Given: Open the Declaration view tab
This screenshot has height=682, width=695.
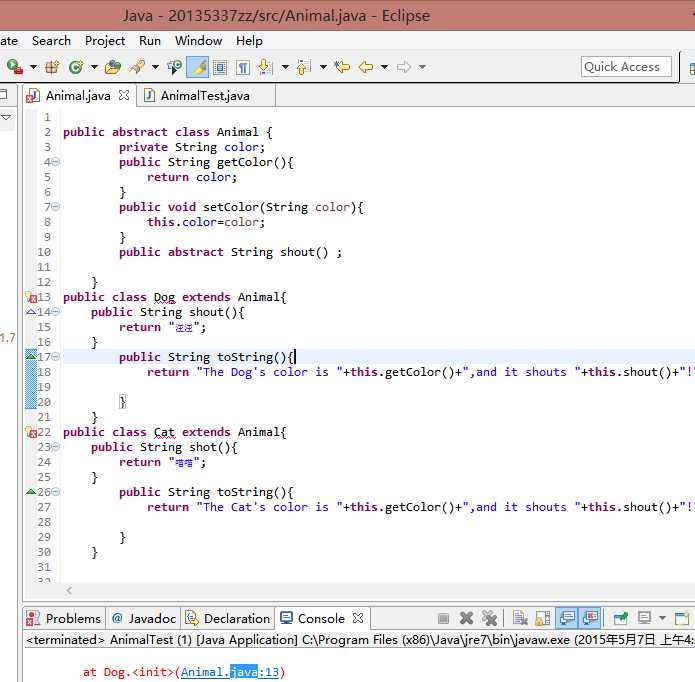Looking at the screenshot, I should point(227,618).
